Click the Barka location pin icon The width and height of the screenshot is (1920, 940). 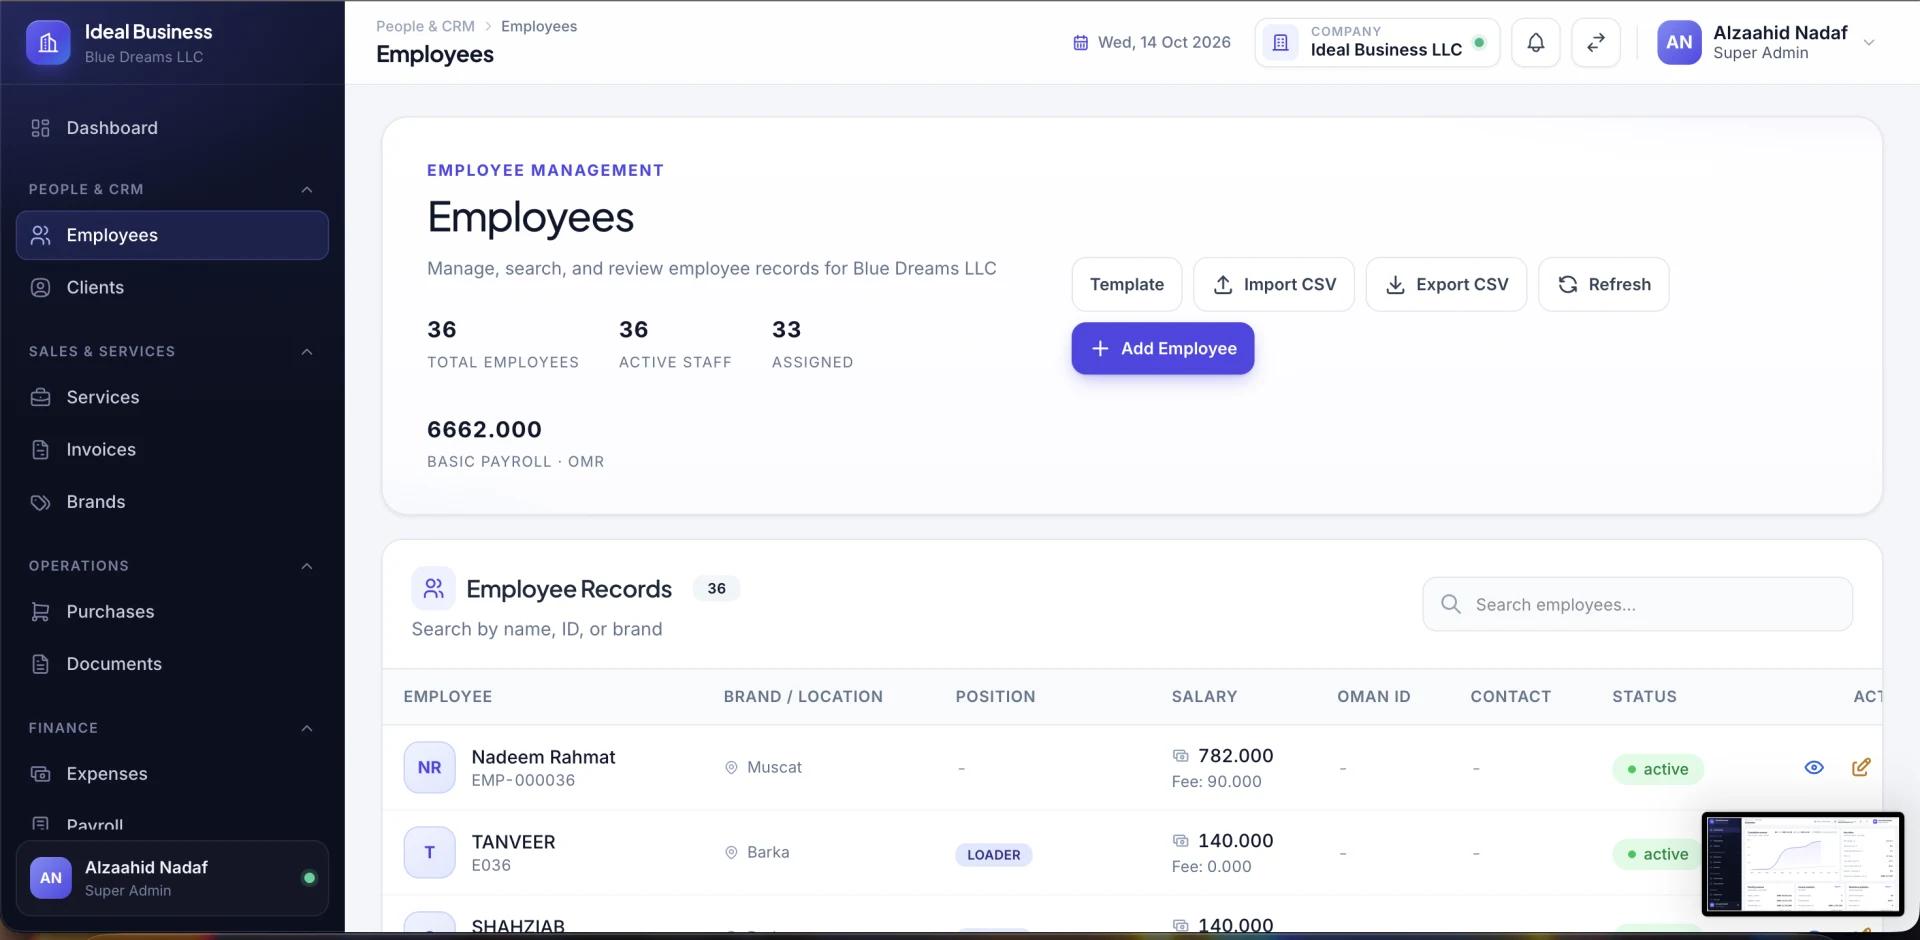click(x=731, y=852)
